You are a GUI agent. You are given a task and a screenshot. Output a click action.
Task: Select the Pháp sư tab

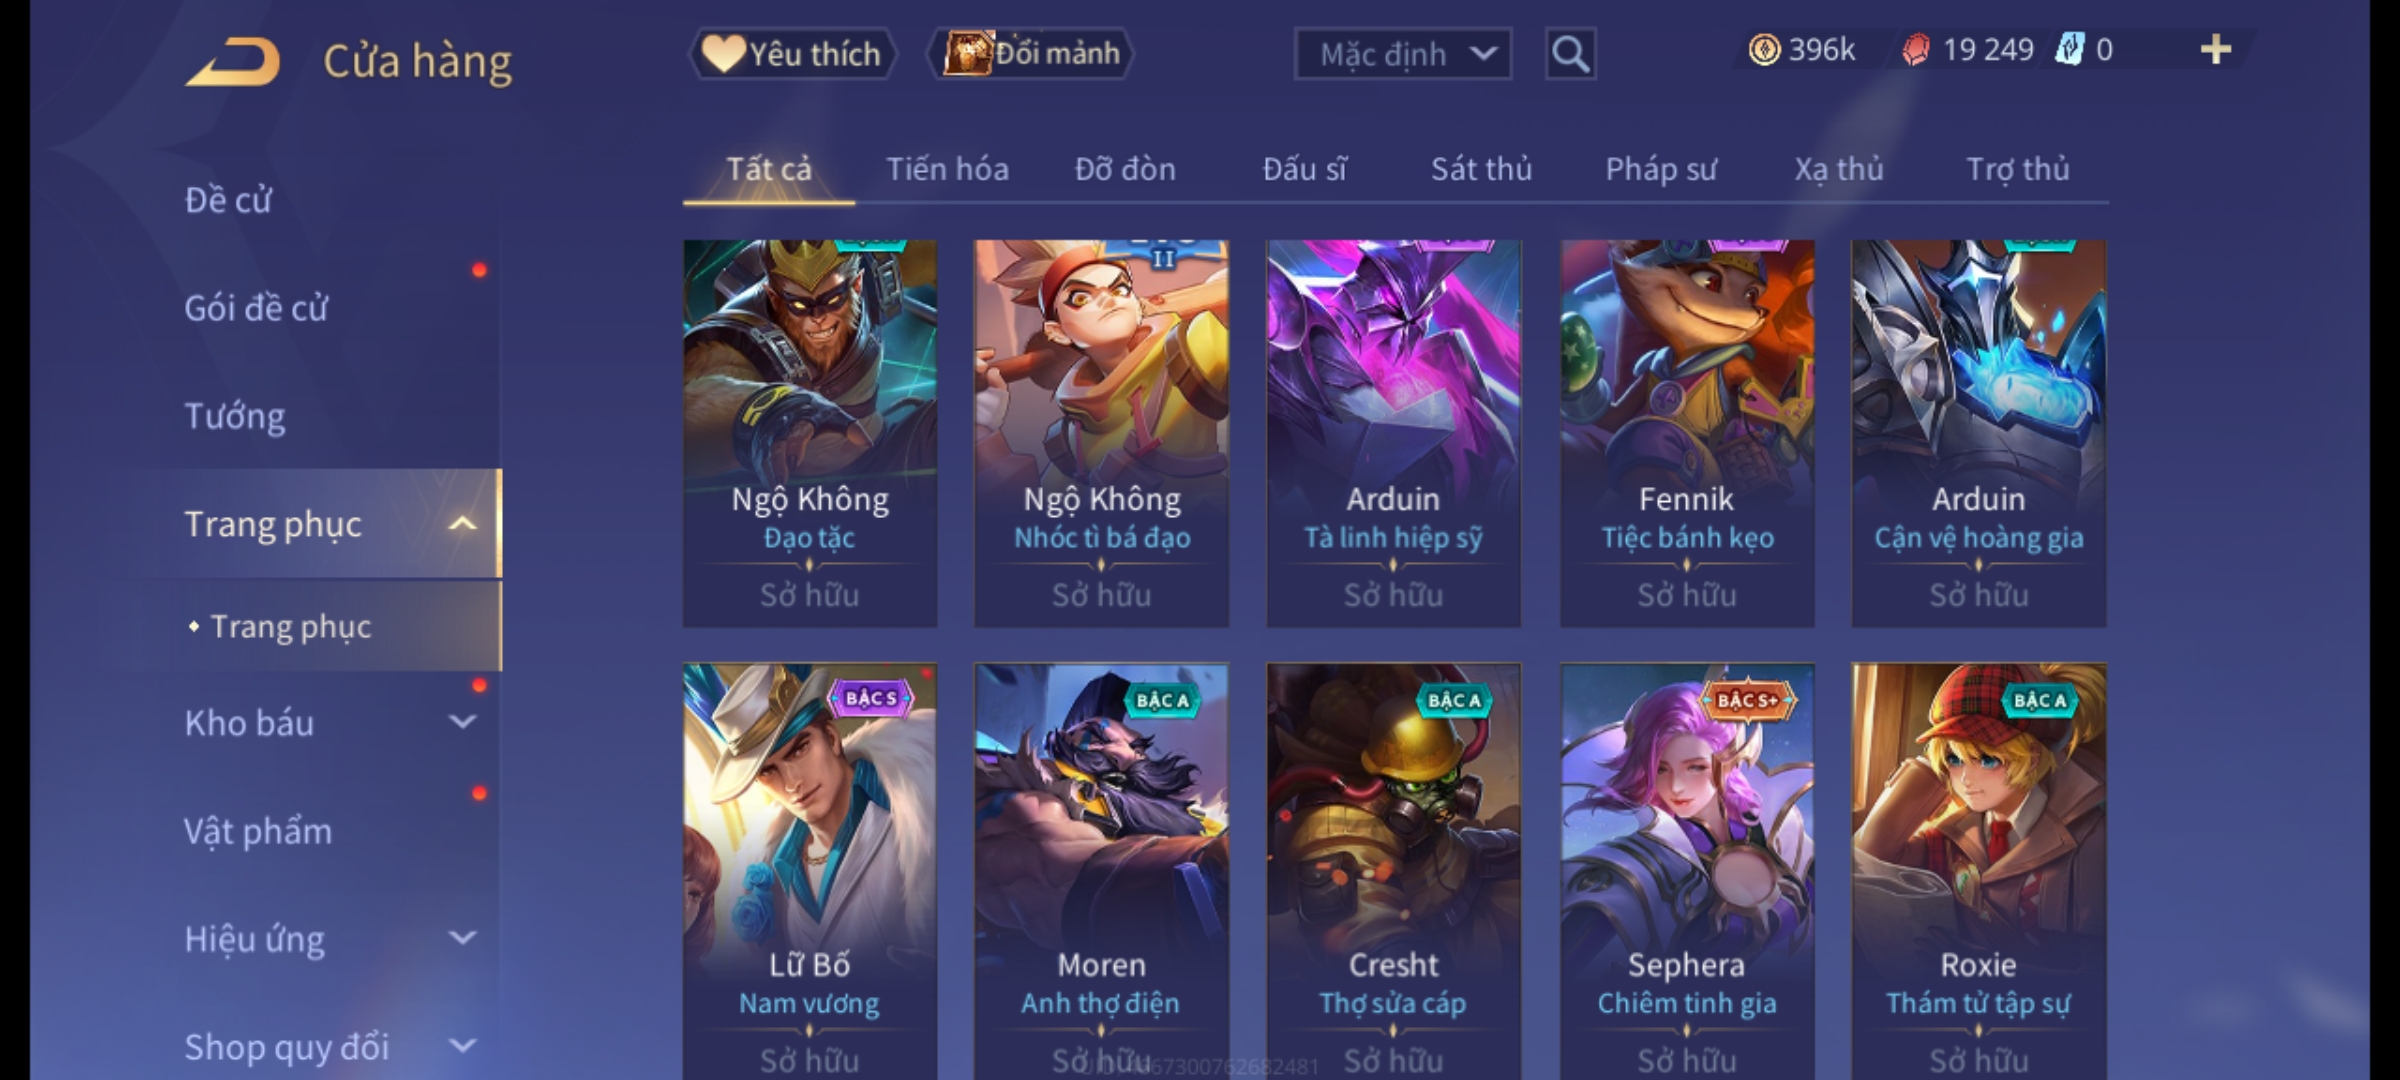point(1661,169)
